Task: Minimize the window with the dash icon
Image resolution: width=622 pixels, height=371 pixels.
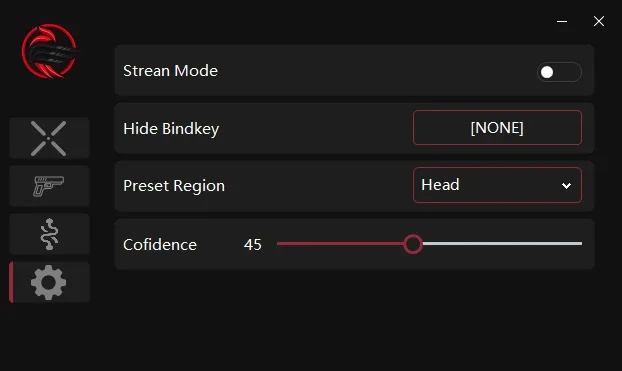Action: pyautogui.click(x=562, y=21)
